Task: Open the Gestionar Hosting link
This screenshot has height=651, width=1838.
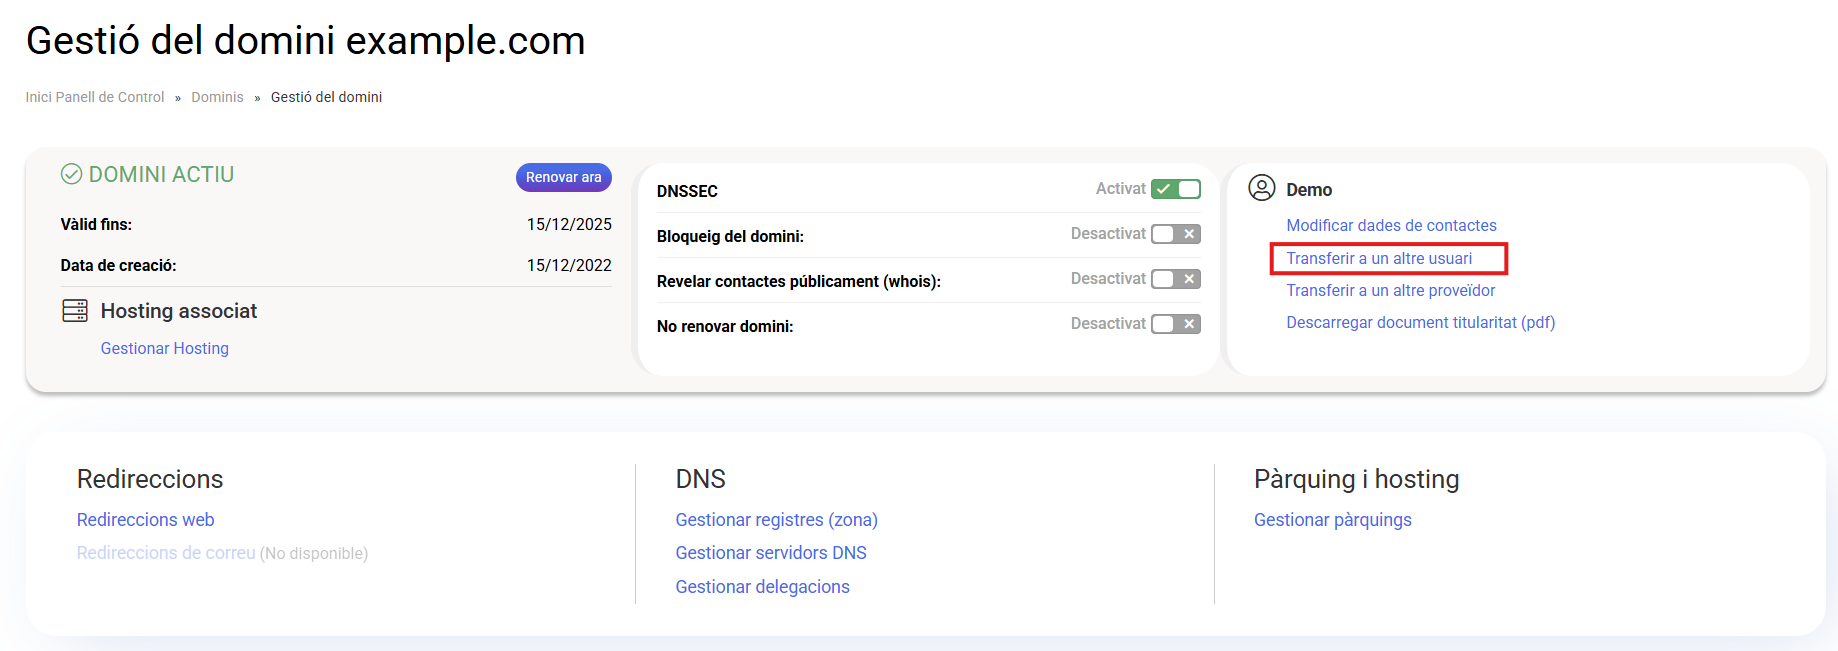Action: tap(165, 348)
